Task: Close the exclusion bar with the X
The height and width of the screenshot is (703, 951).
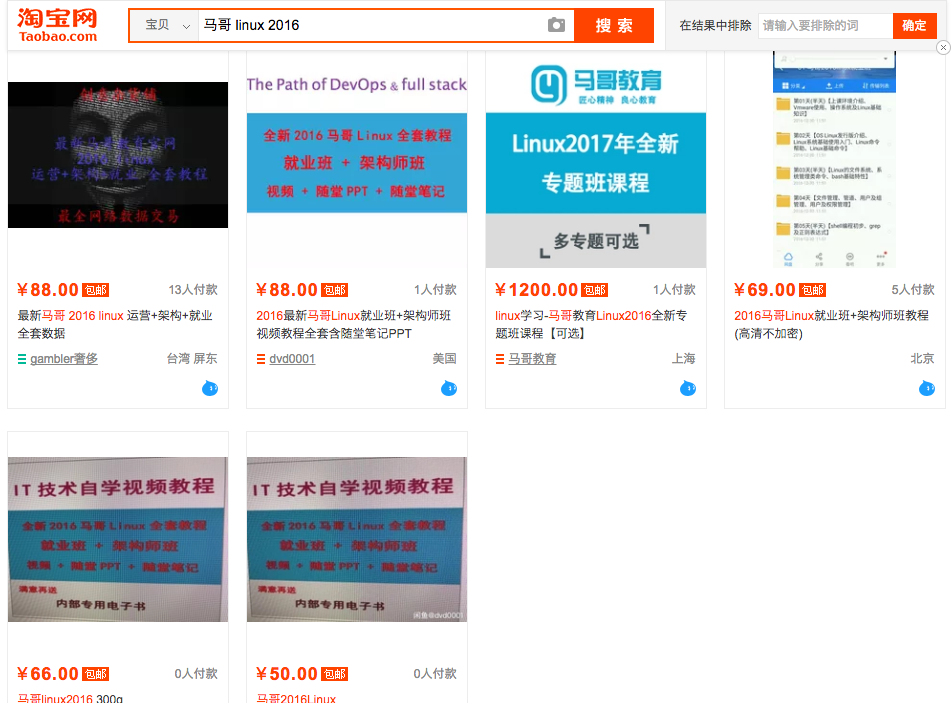Action: [x=943, y=47]
